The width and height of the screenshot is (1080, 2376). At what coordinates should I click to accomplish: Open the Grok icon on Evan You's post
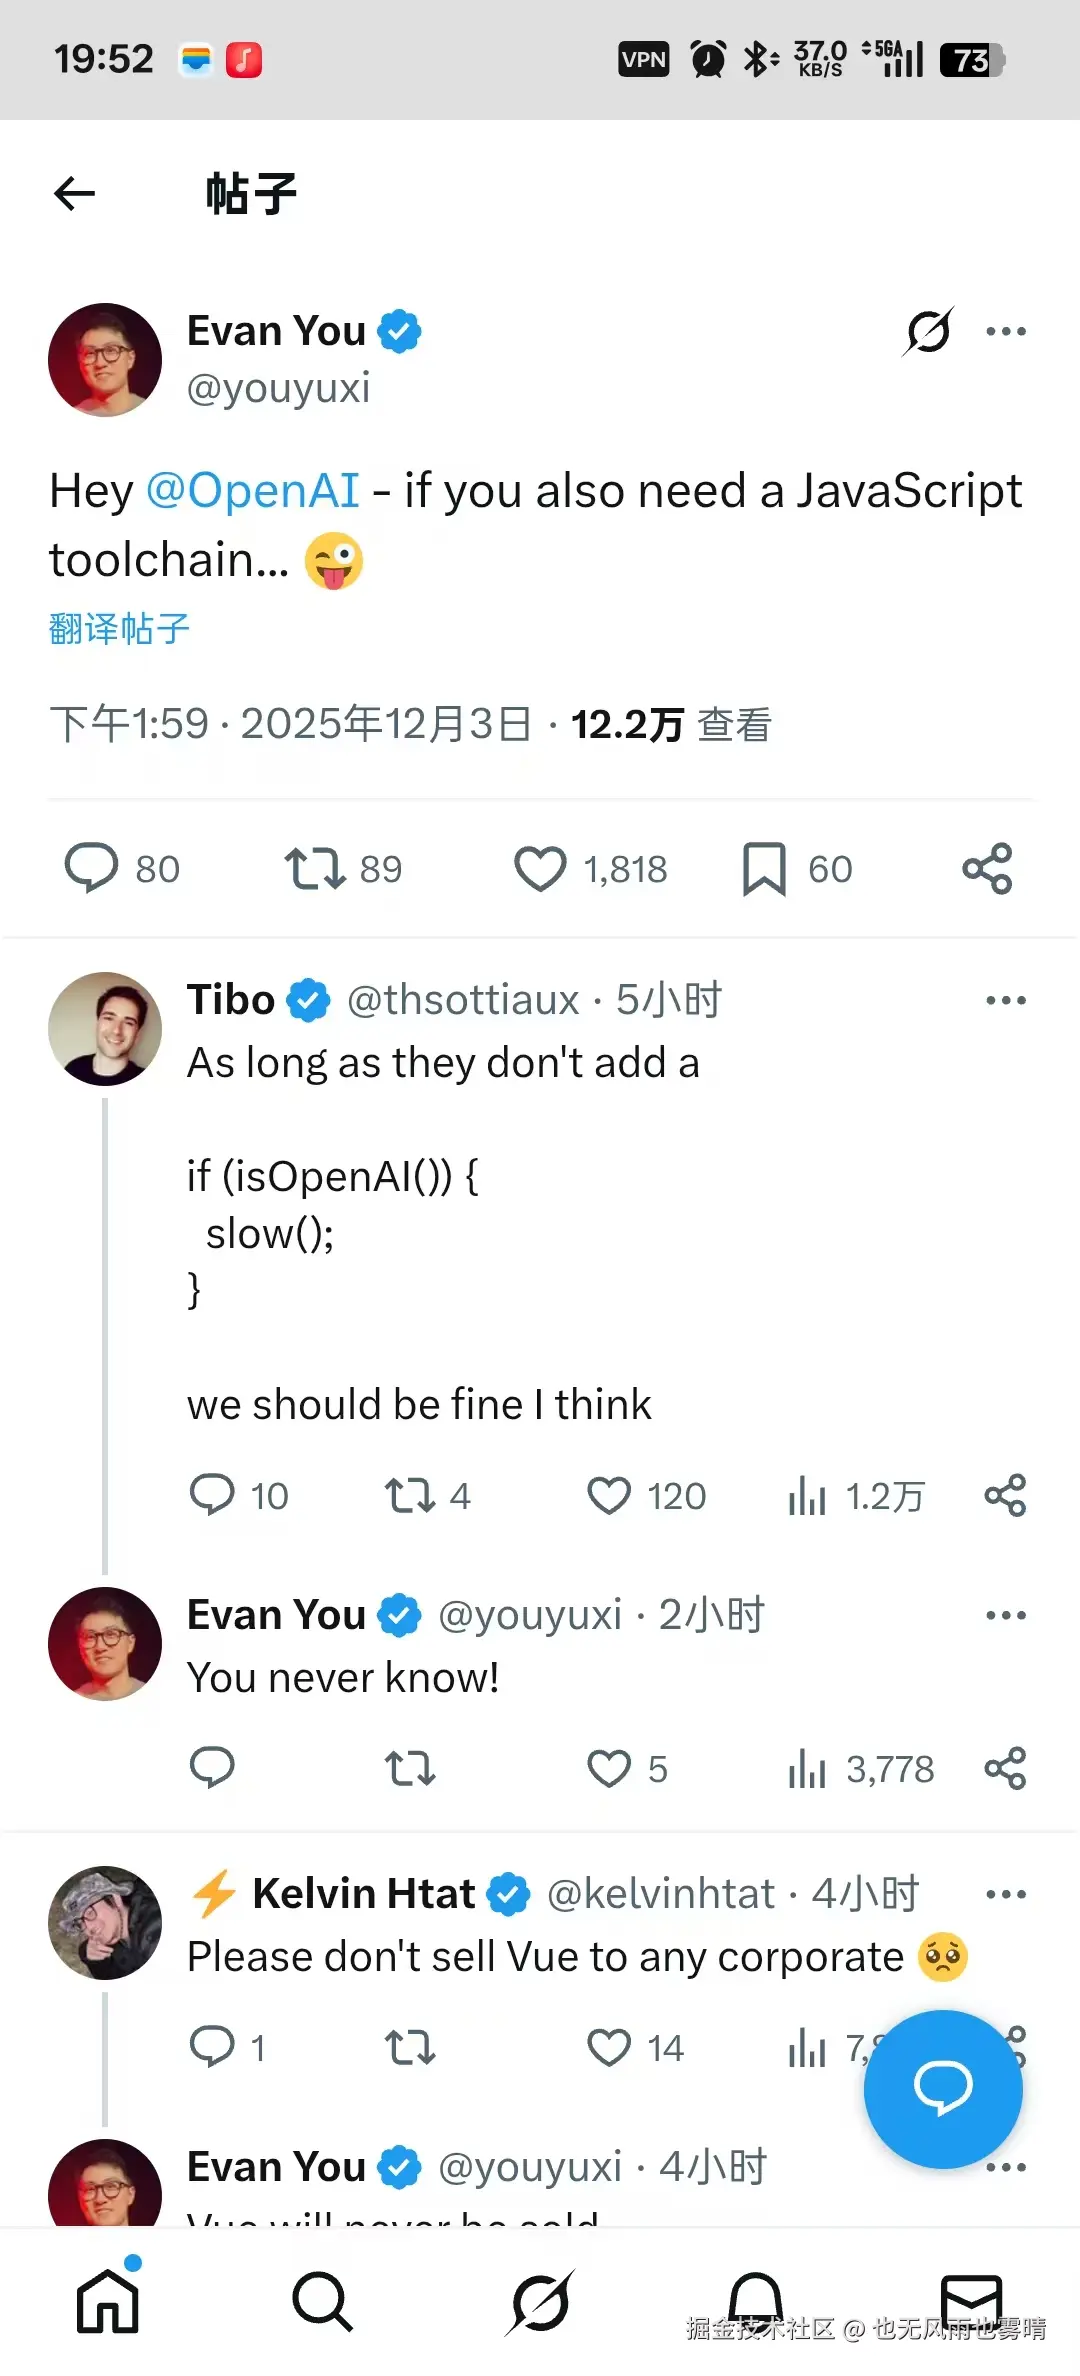pos(927,331)
